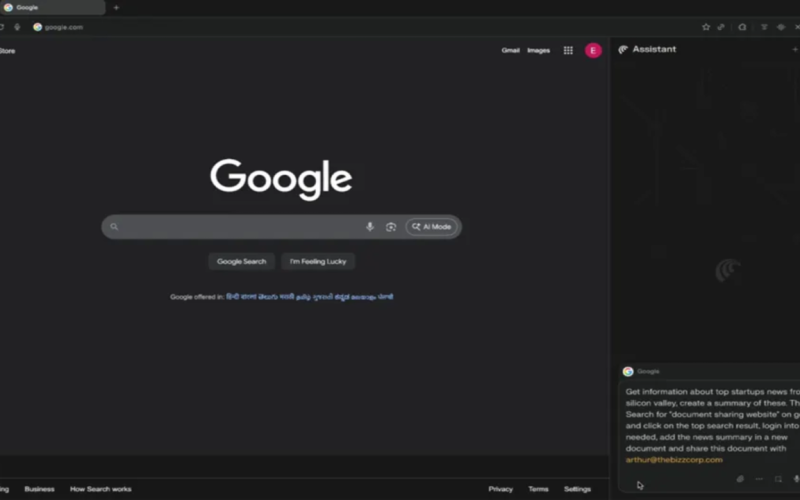Click the google.com address bar
Image resolution: width=800 pixels, height=500 pixels.
[64, 27]
